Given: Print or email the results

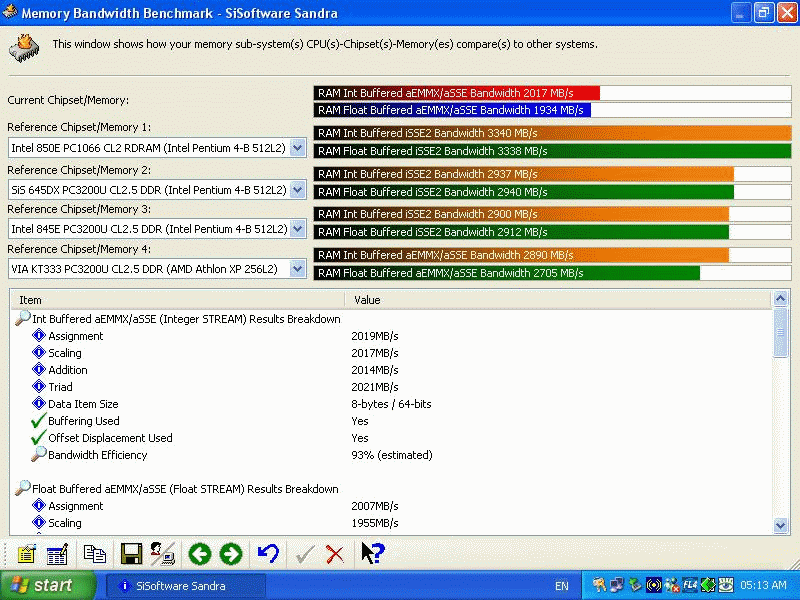Looking at the screenshot, I should pyautogui.click(x=162, y=553).
